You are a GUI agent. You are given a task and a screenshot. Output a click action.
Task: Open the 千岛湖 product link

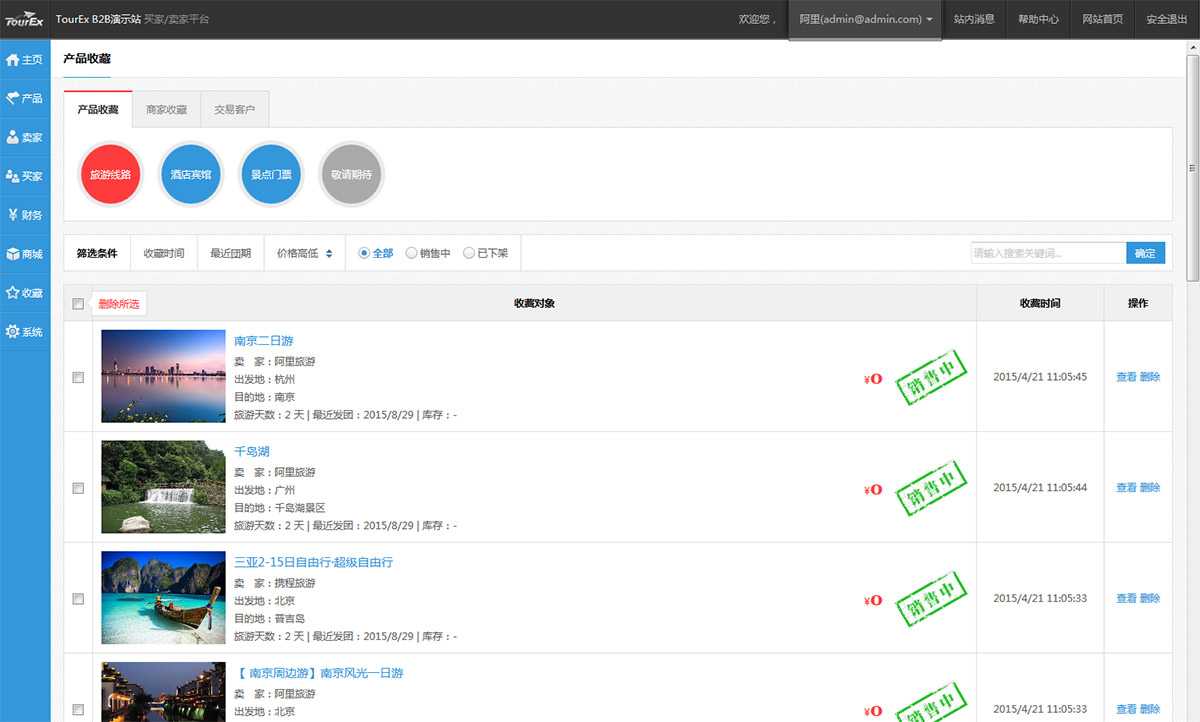click(x=252, y=452)
